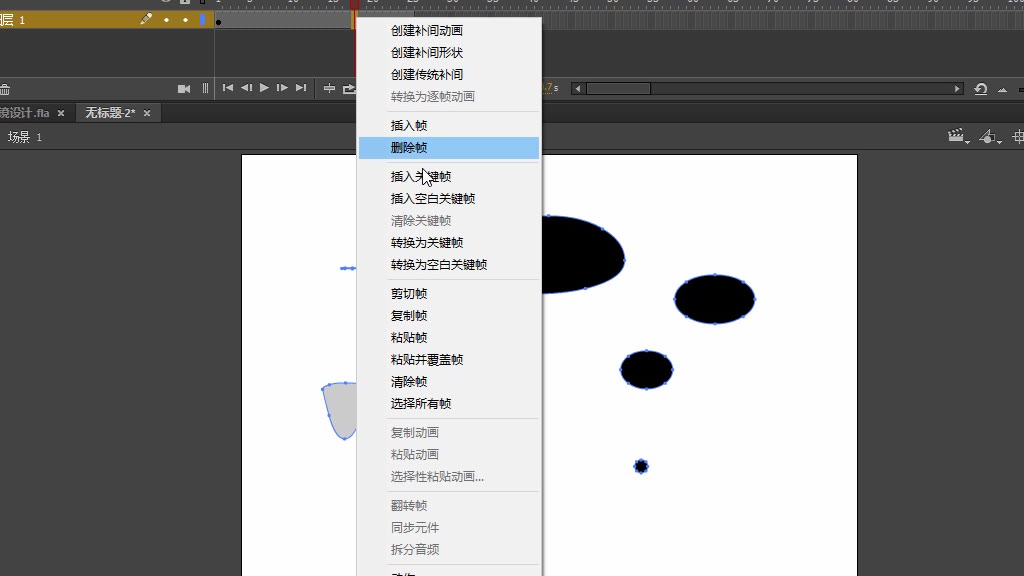
Task: Toggle visibility dot for layer 1
Action: [x=166, y=20]
